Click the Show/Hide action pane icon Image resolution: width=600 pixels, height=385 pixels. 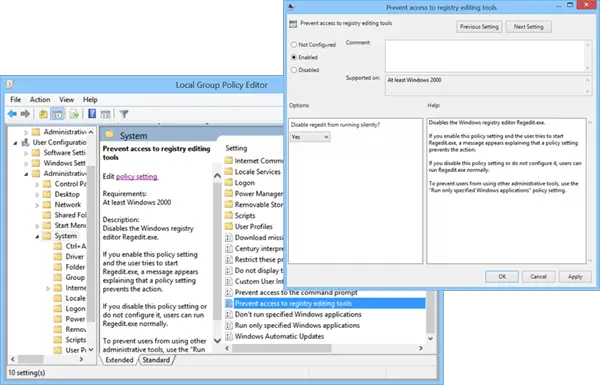[106, 114]
